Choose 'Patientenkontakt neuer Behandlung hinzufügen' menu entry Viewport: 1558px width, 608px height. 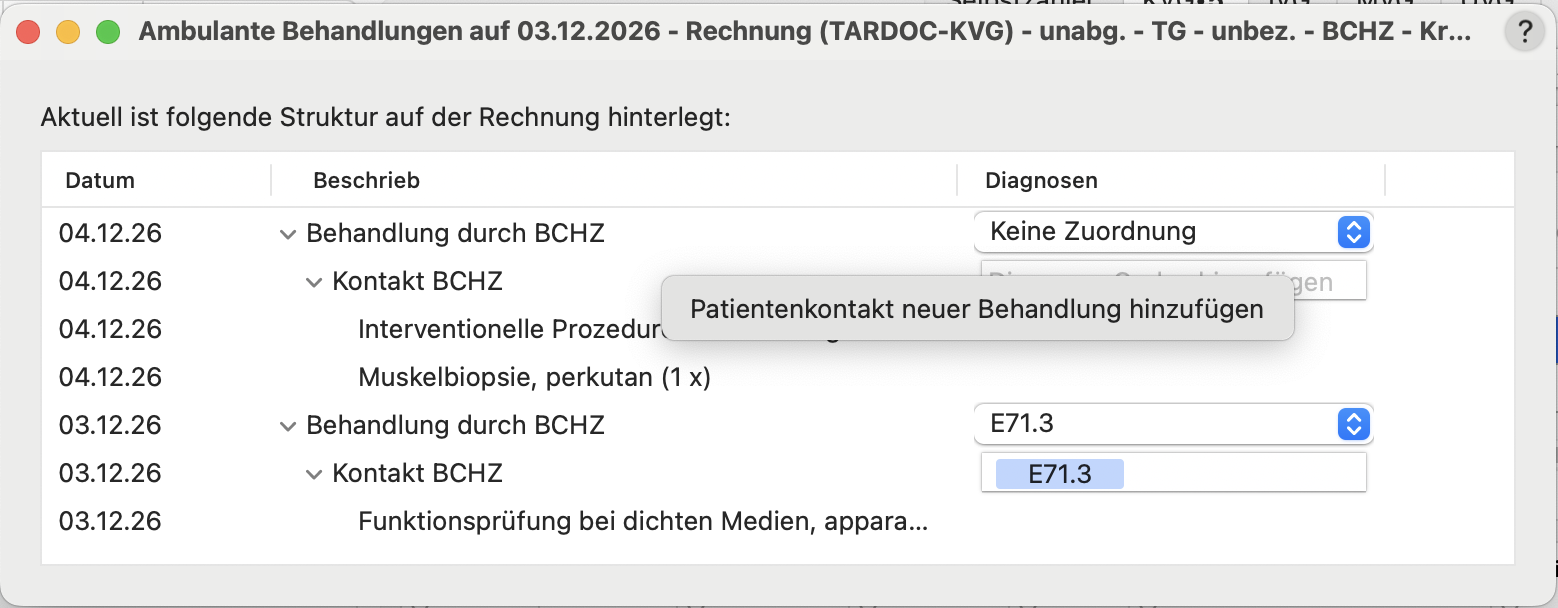(x=976, y=309)
